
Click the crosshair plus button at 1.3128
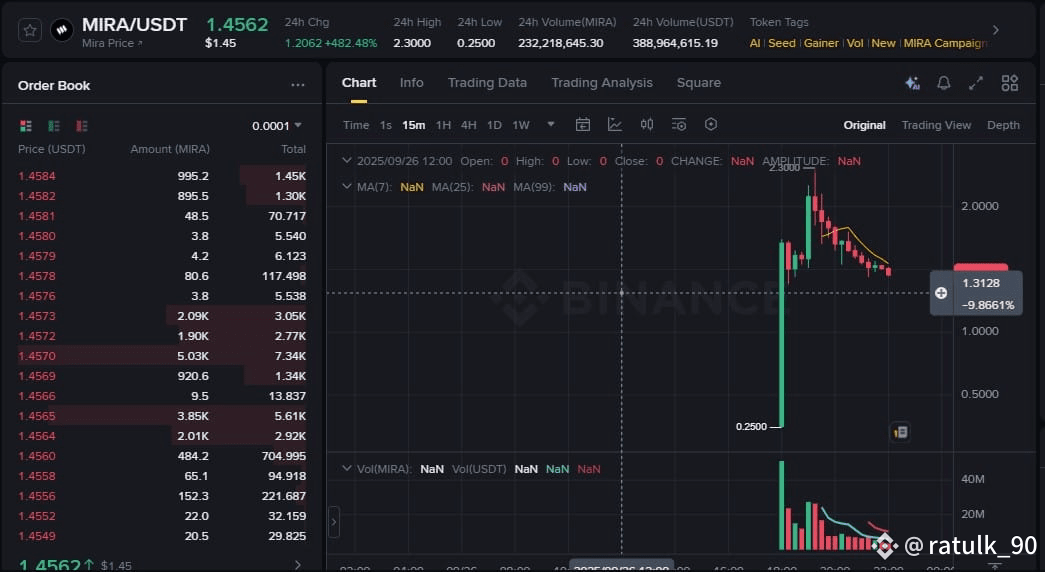pos(941,293)
